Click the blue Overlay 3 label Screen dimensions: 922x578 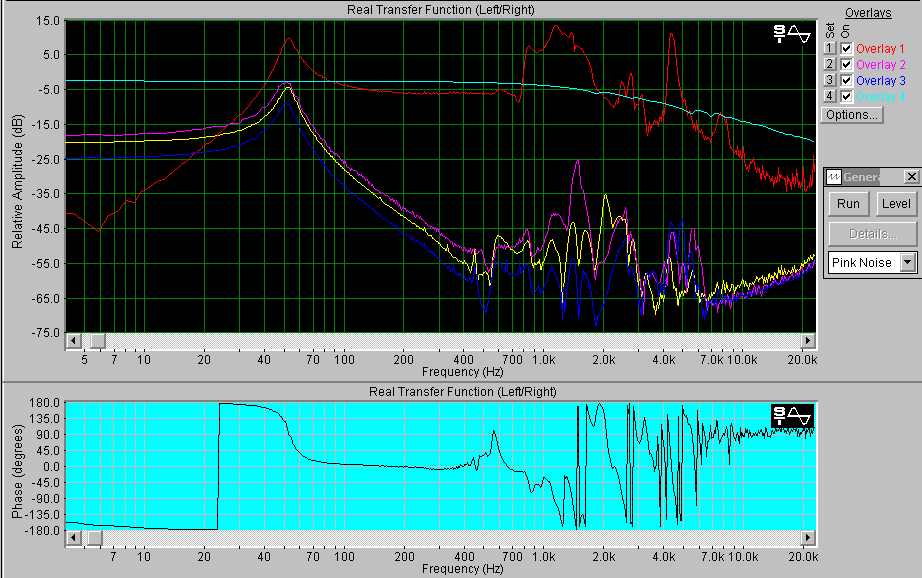pyautogui.click(x=880, y=81)
